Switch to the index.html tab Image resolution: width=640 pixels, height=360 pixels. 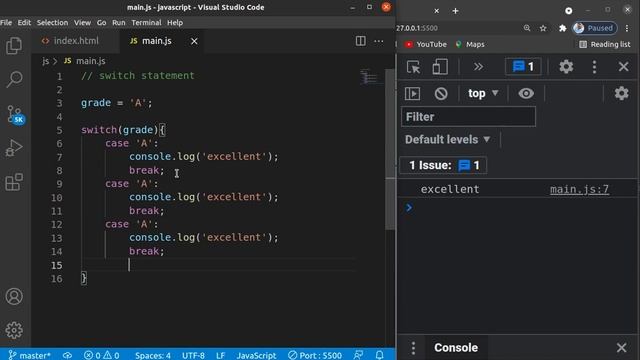[76, 41]
